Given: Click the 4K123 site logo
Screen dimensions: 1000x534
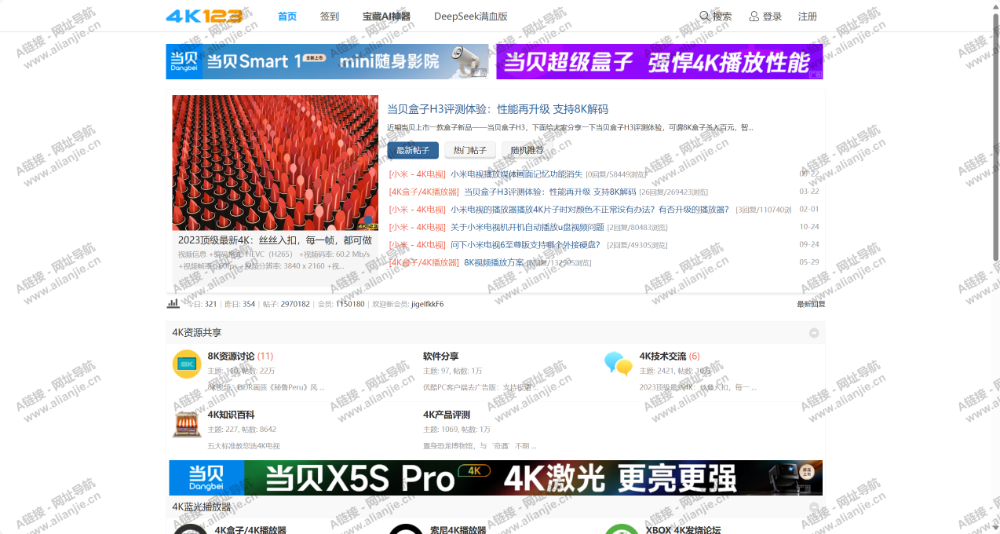Looking at the screenshot, I should pos(204,16).
